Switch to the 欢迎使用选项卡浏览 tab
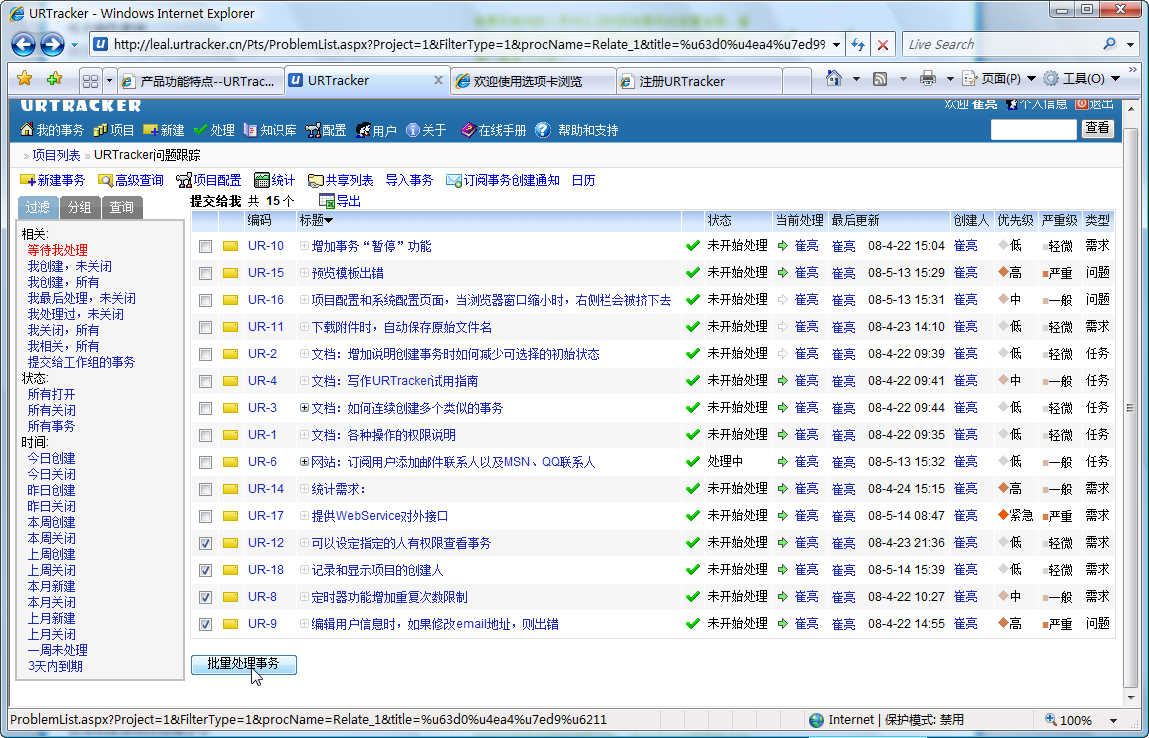Screen dimensions: 1149x738 [x=533, y=81]
